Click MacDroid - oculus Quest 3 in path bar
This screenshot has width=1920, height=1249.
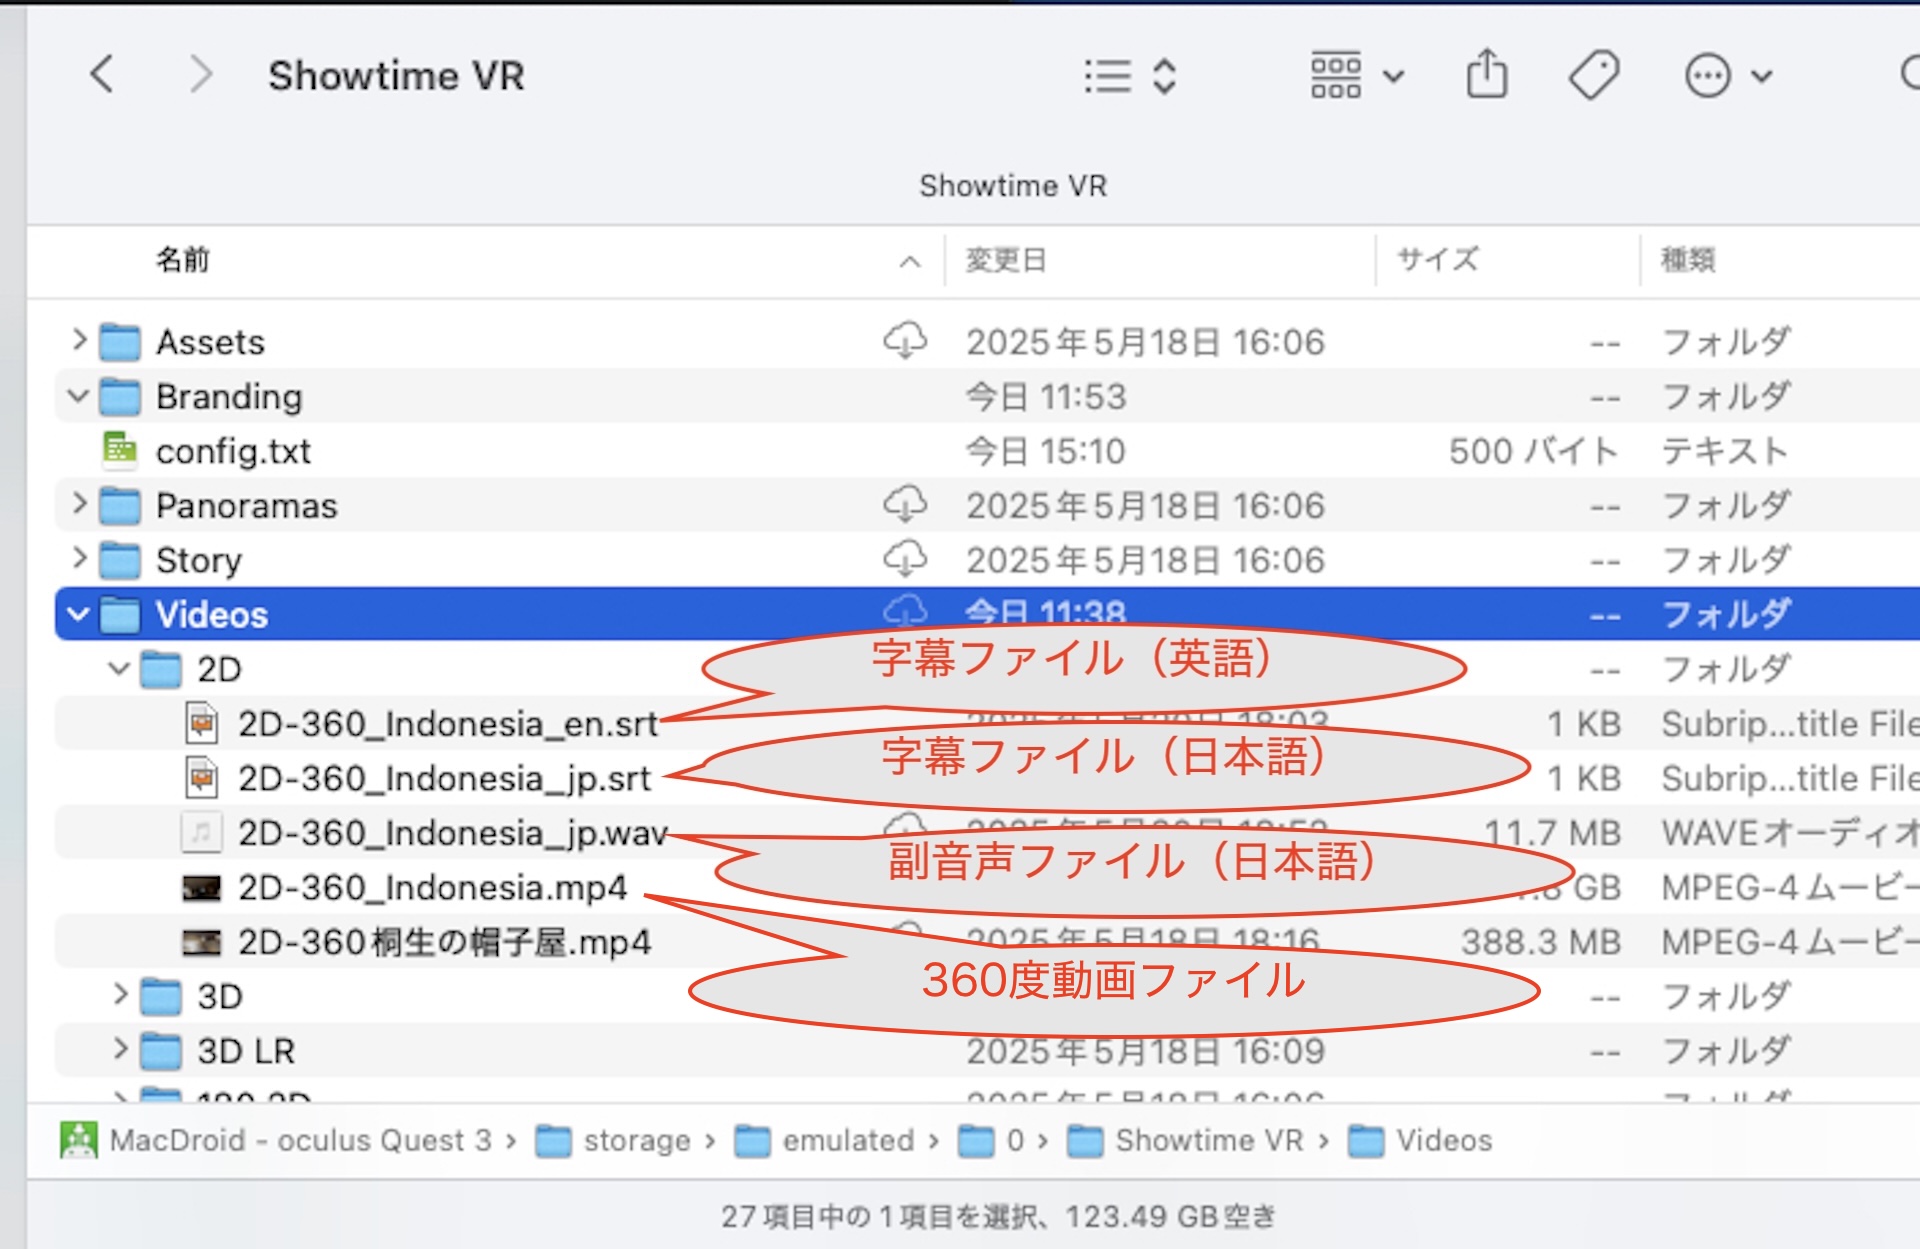click(277, 1140)
